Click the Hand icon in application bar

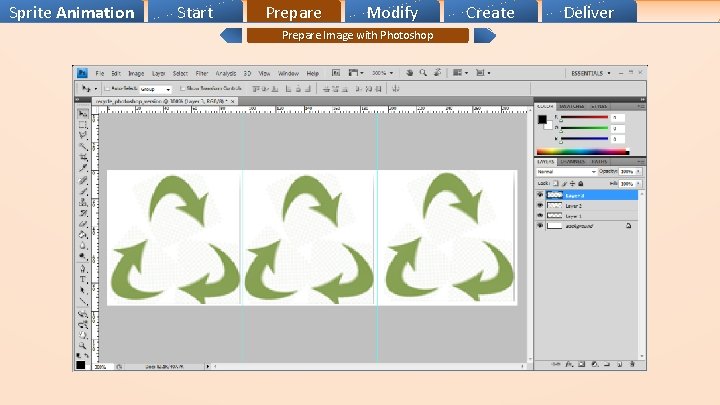(x=409, y=73)
